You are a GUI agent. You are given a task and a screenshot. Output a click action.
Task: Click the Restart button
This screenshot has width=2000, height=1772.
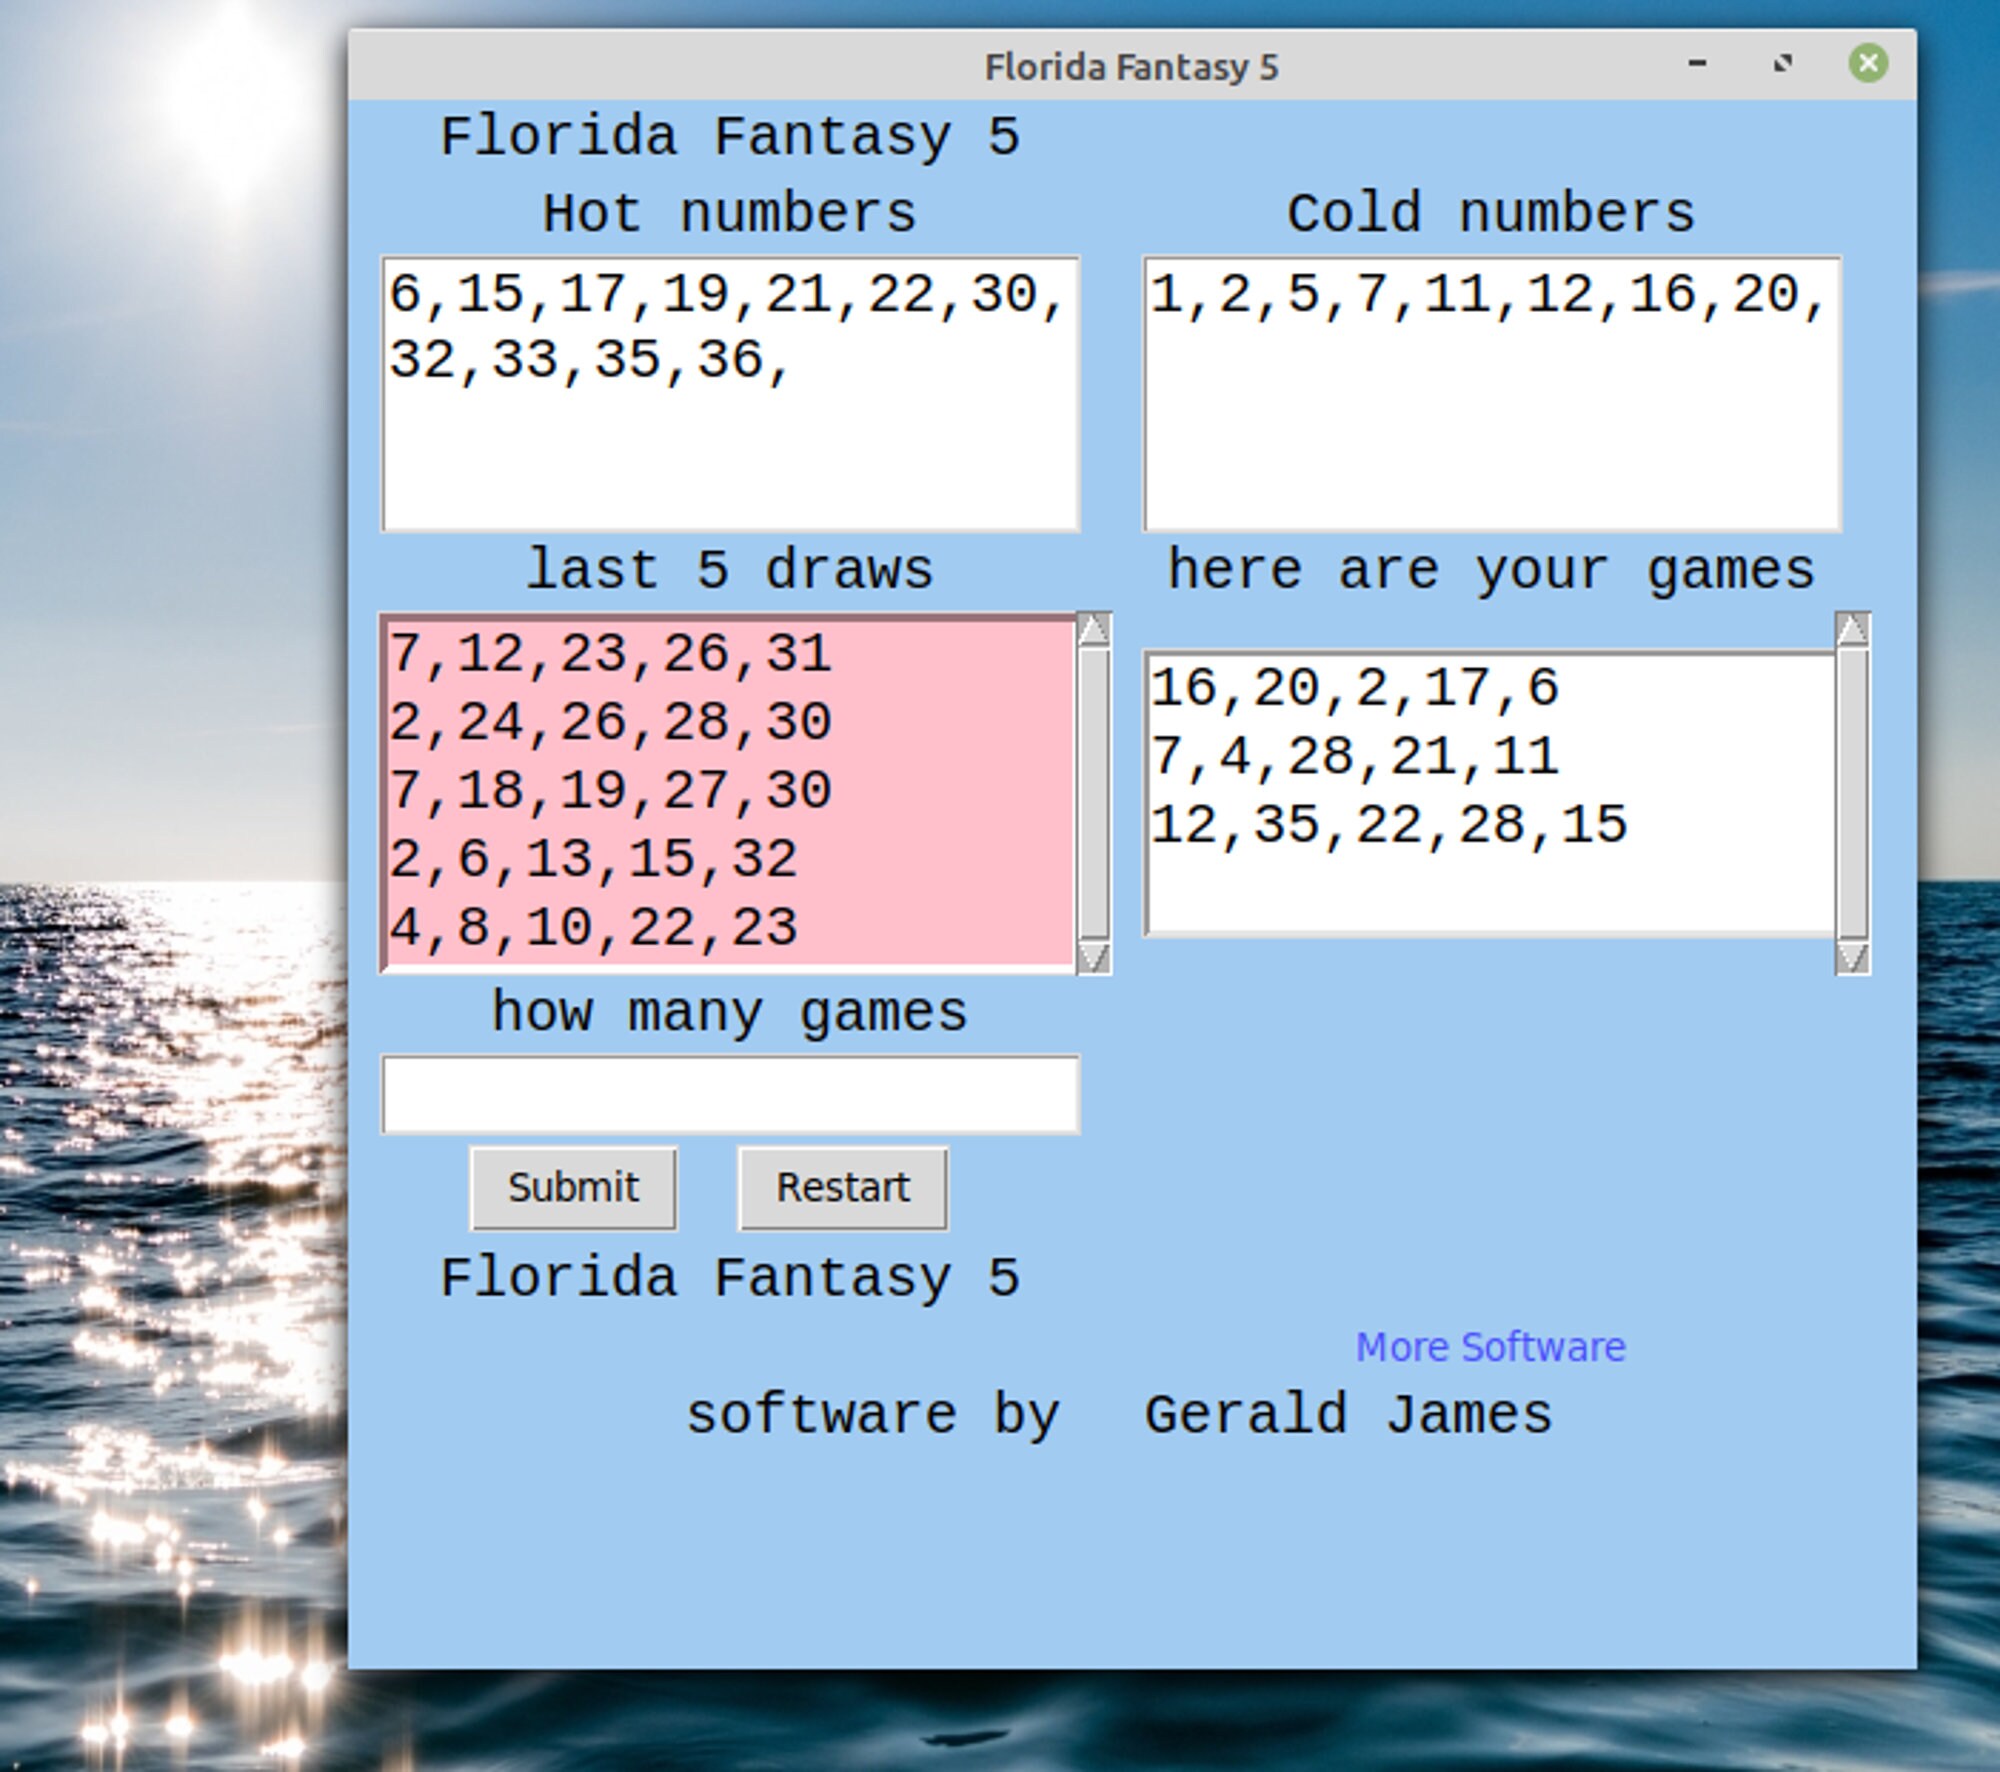point(843,1188)
